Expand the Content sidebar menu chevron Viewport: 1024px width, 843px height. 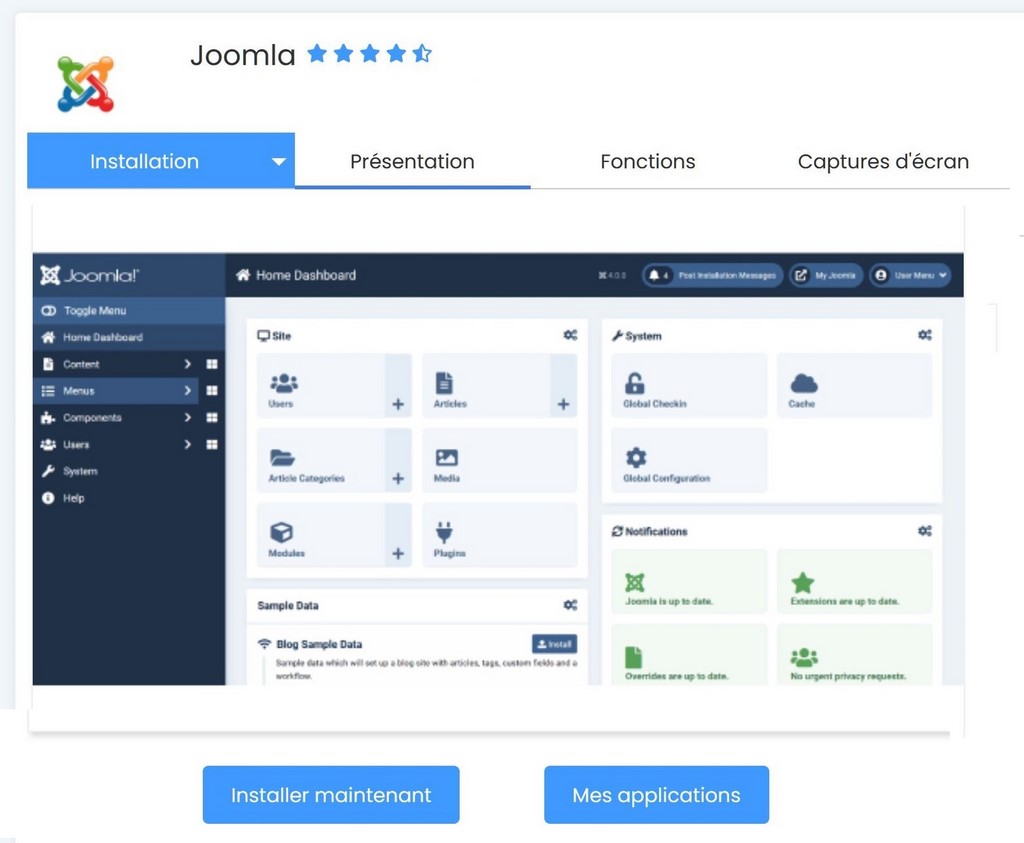coord(187,365)
